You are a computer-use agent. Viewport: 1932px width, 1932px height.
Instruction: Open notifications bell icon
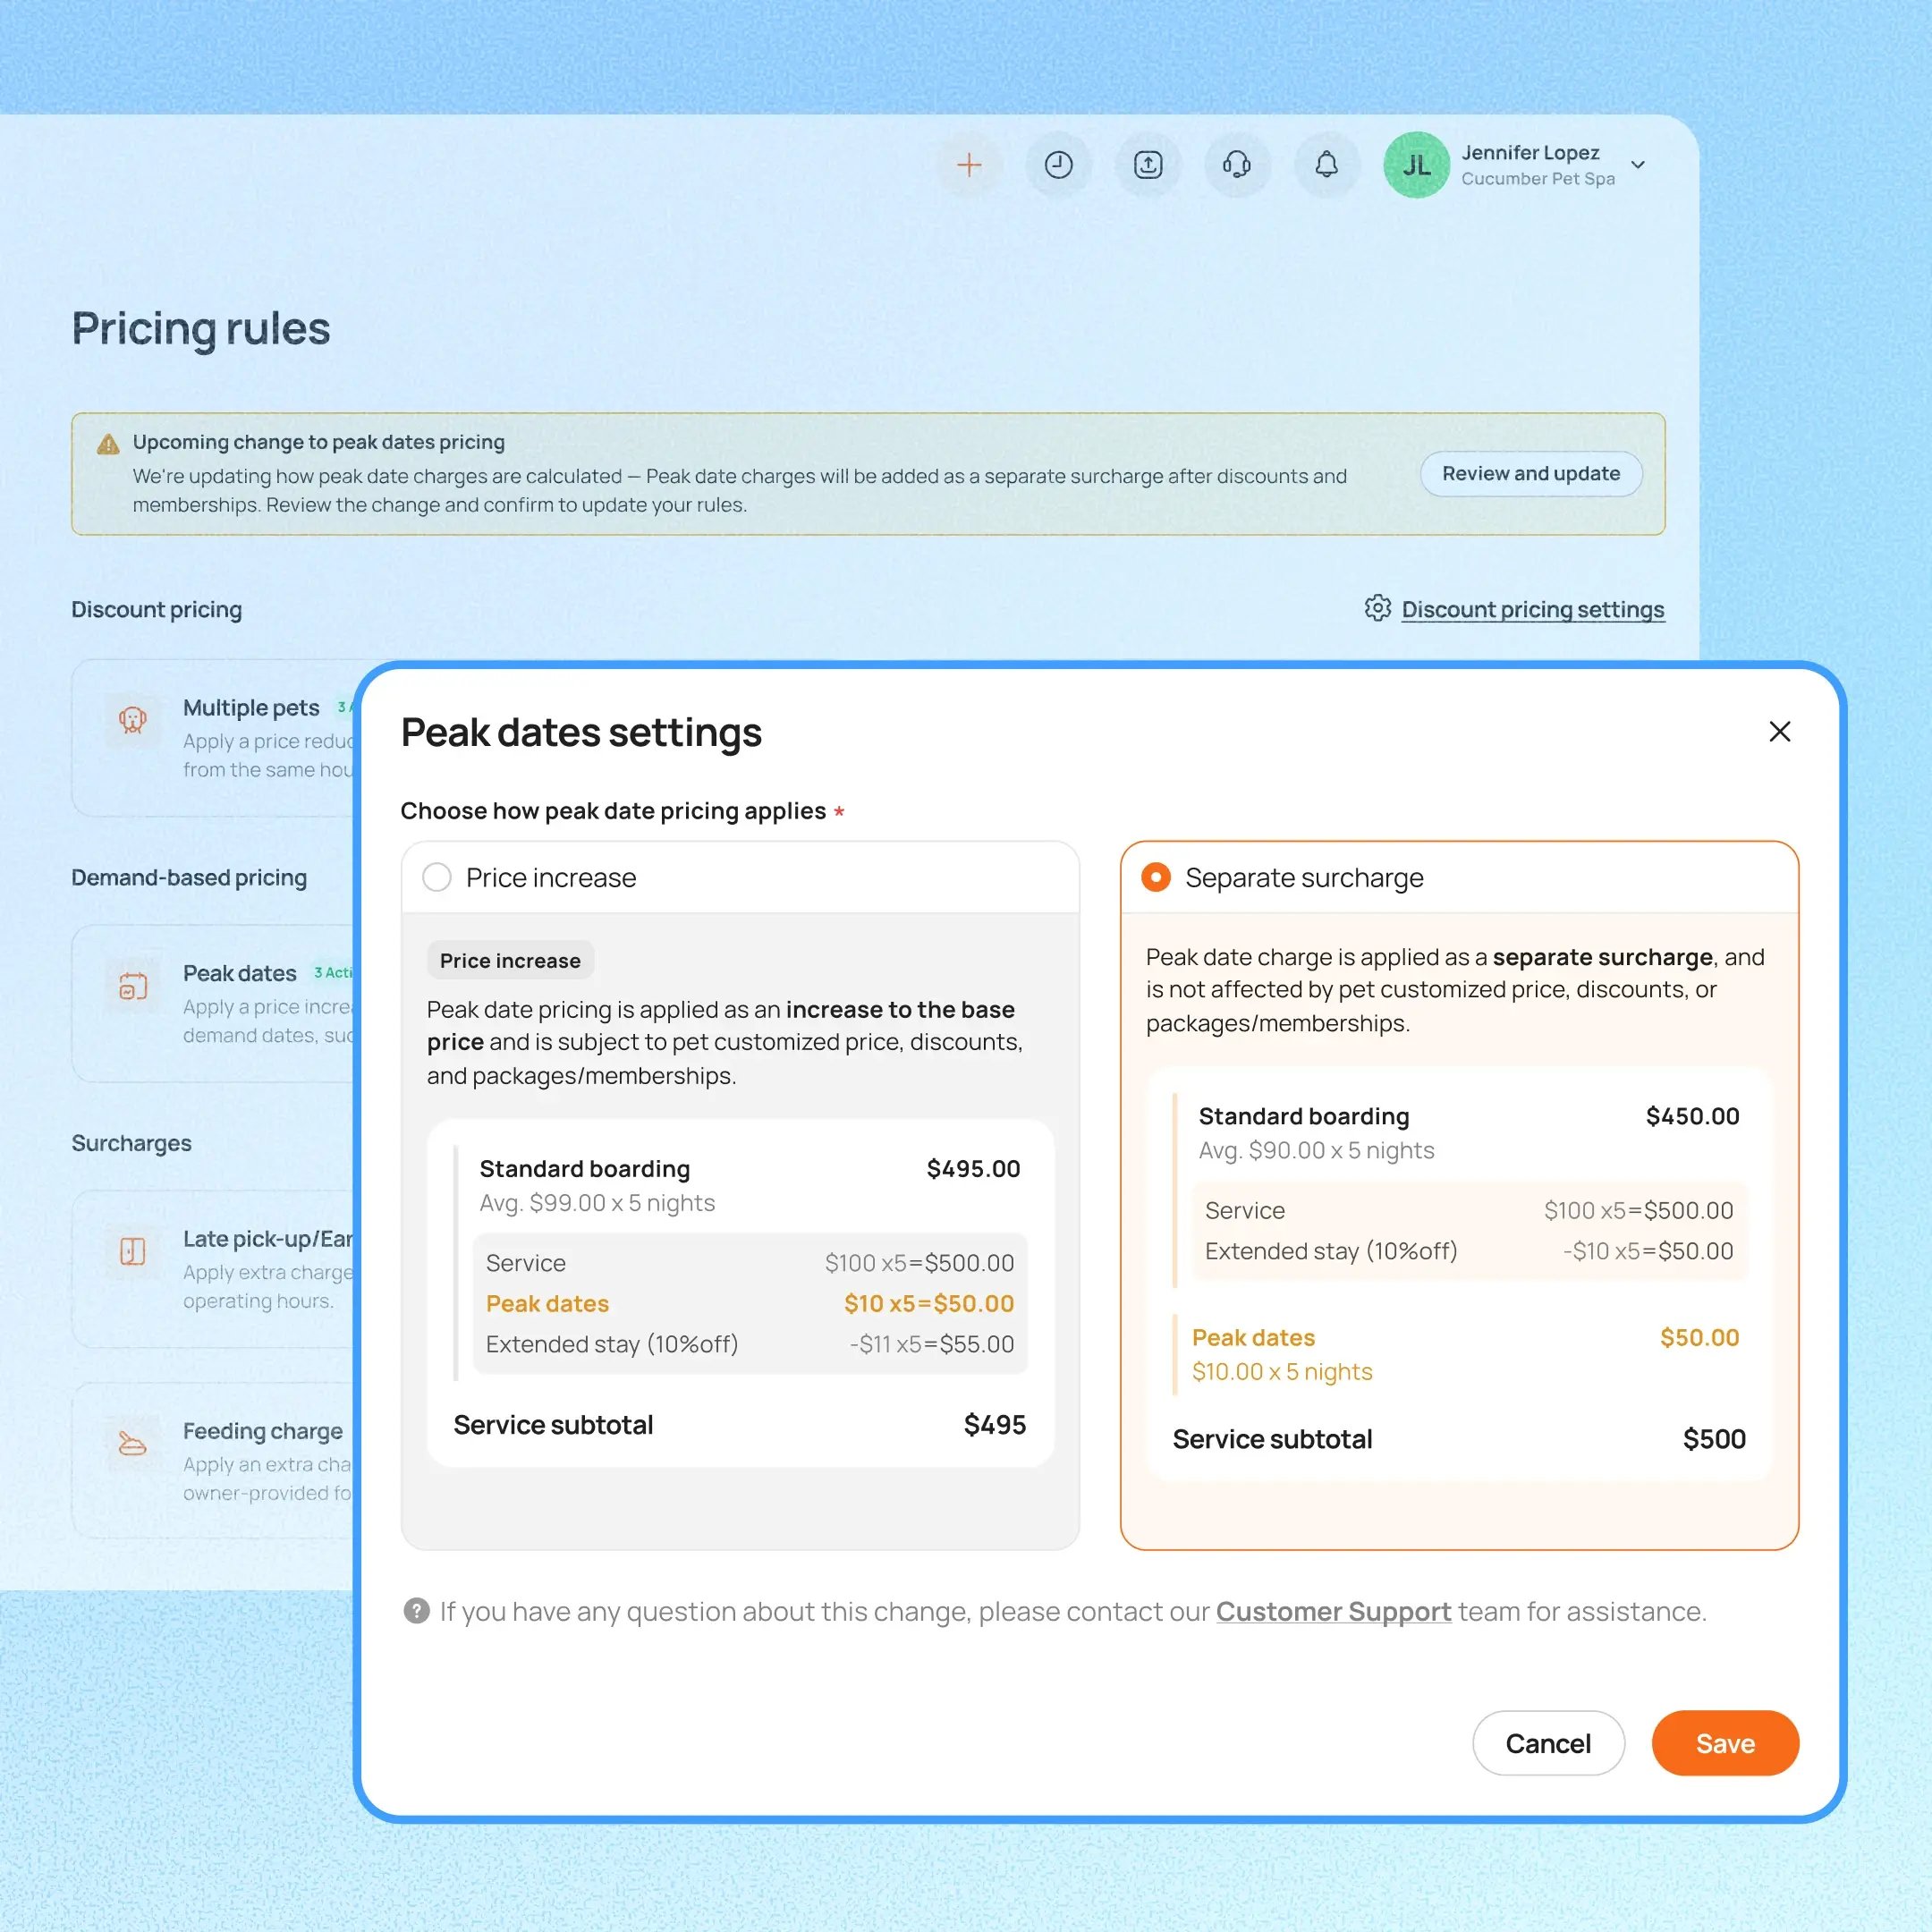1326,165
